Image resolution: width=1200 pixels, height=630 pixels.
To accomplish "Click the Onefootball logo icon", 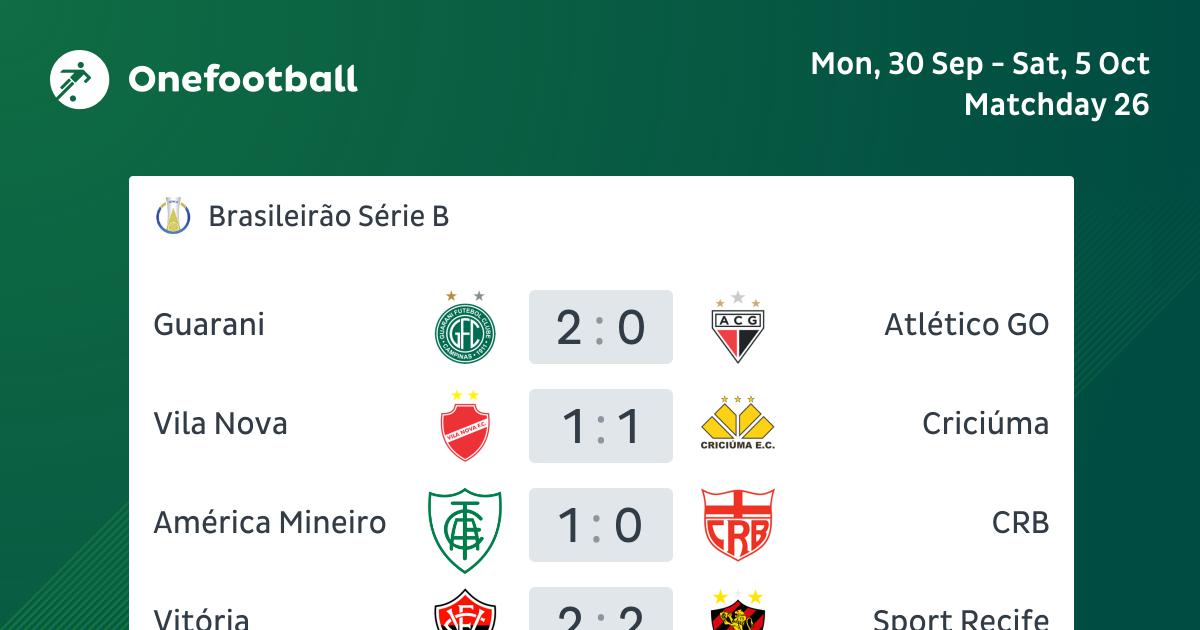I will tap(79, 78).
